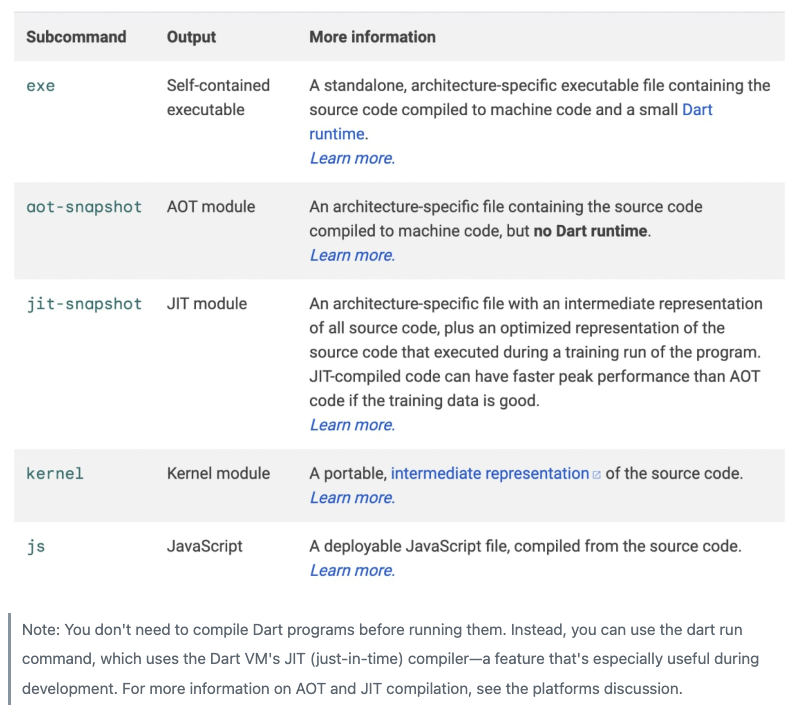Image resolution: width=800 pixels, height=712 pixels.
Task: Click the Output column header
Action: [x=189, y=37]
